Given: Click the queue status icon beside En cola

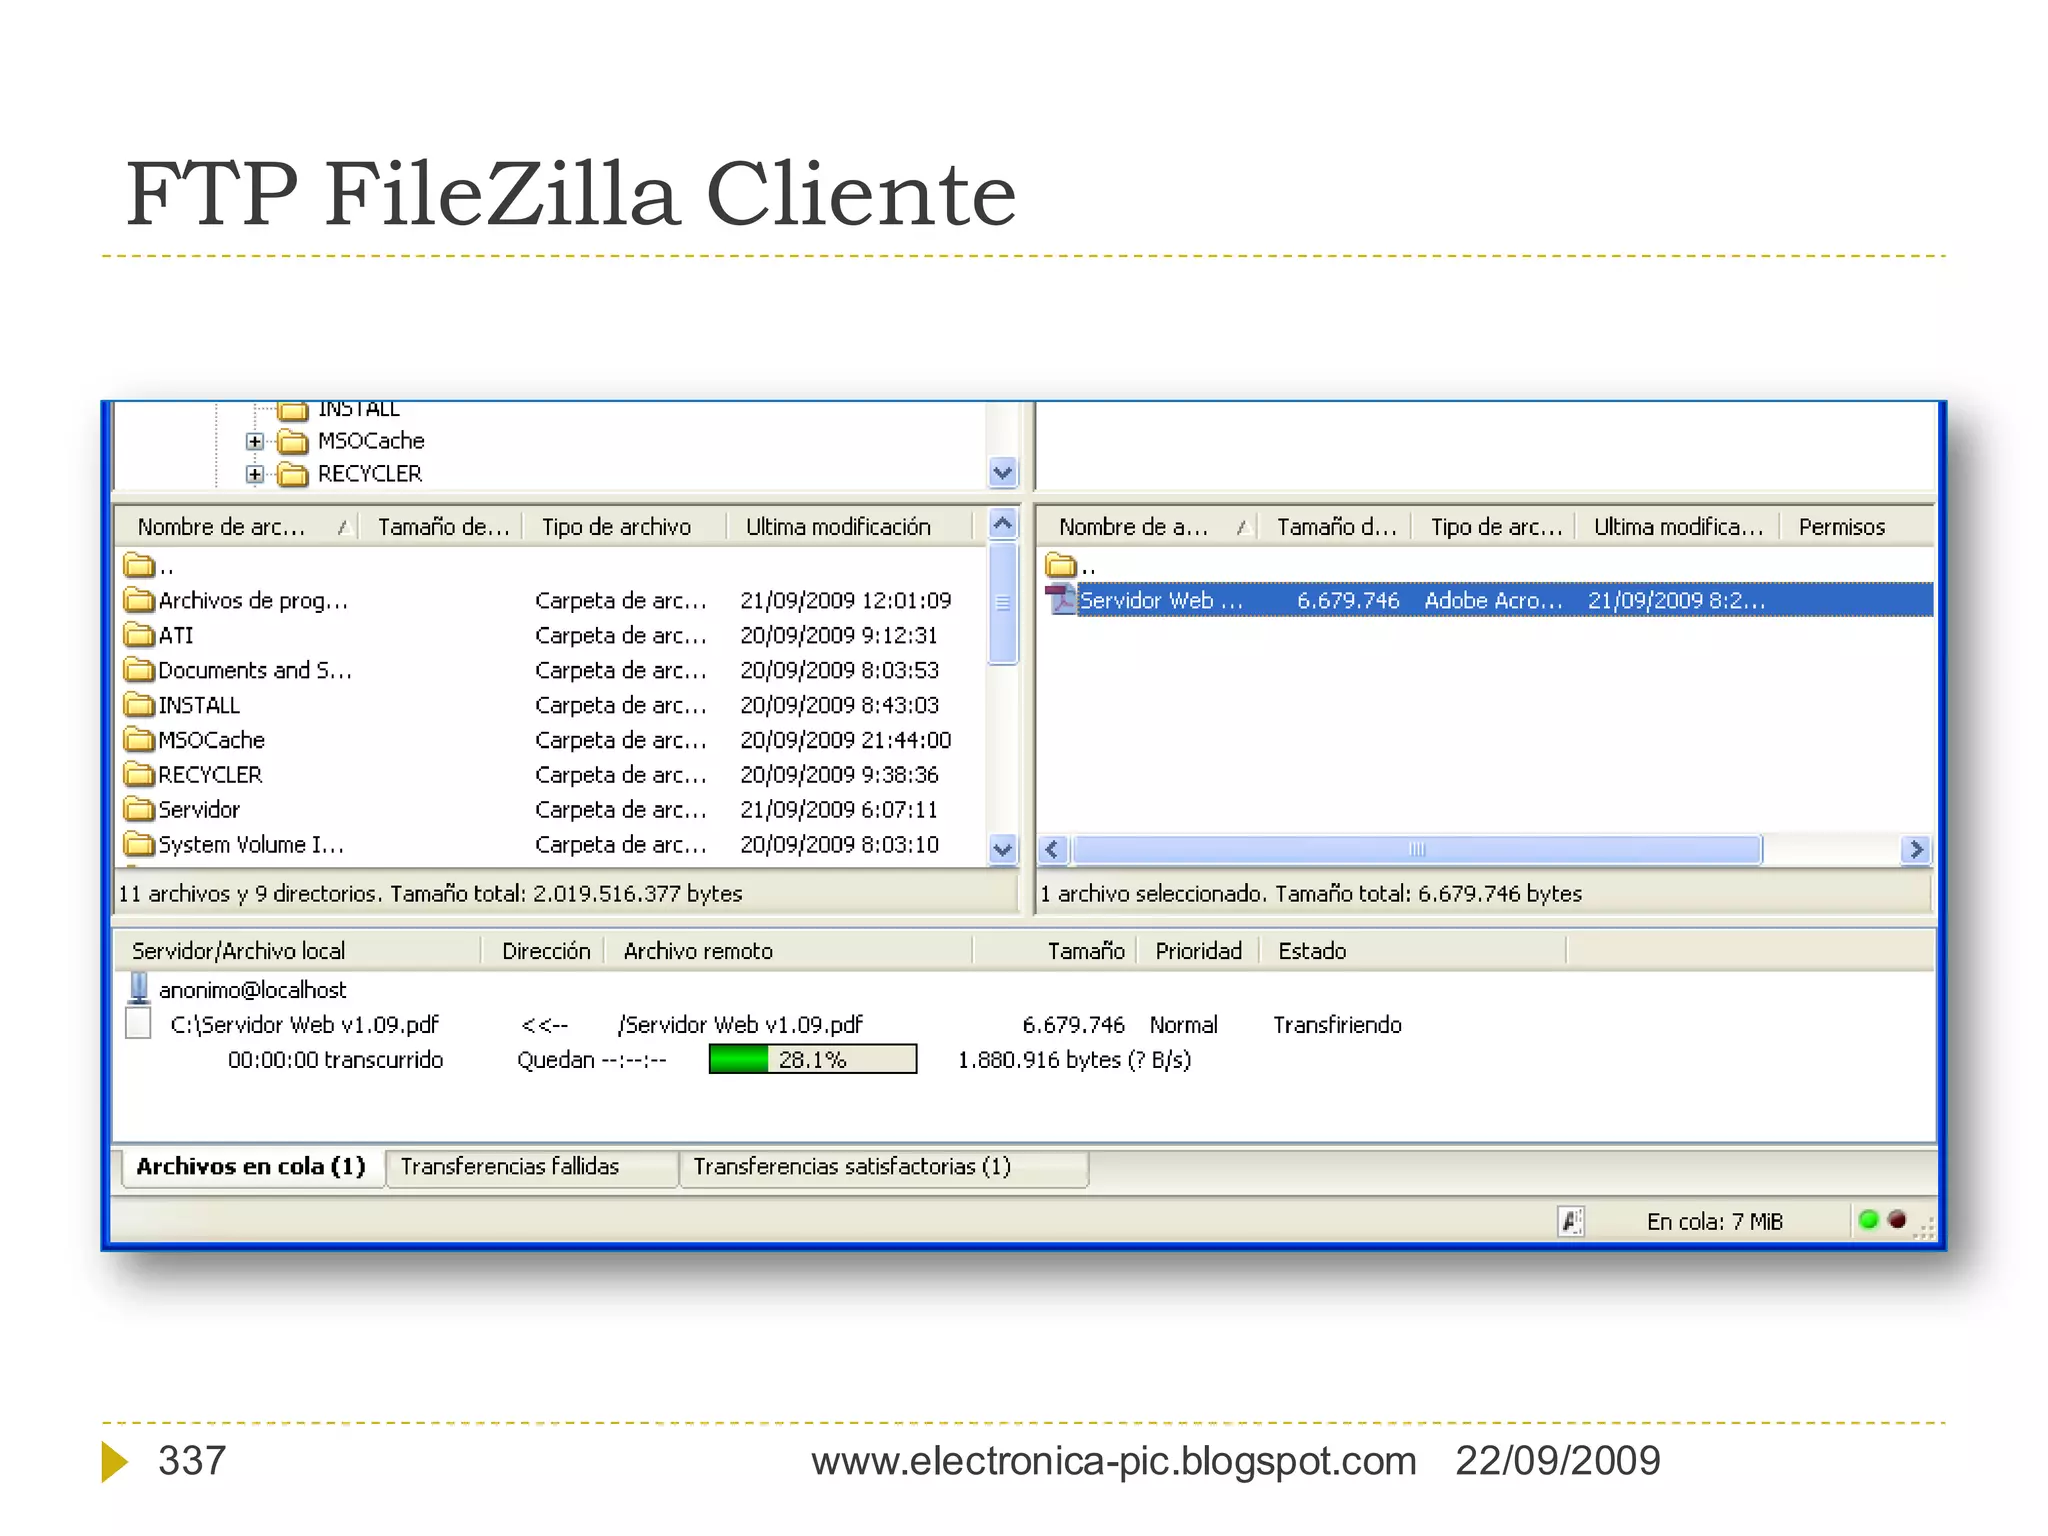Looking at the screenshot, I should point(1571,1221).
